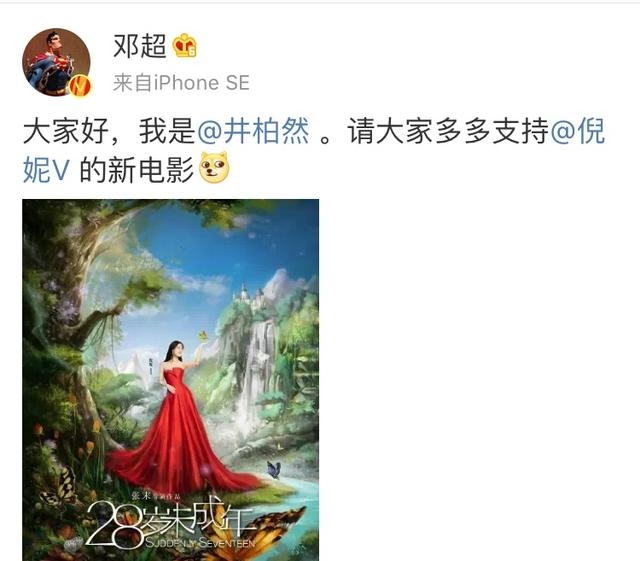Open the 妮V mention link text

(46, 170)
